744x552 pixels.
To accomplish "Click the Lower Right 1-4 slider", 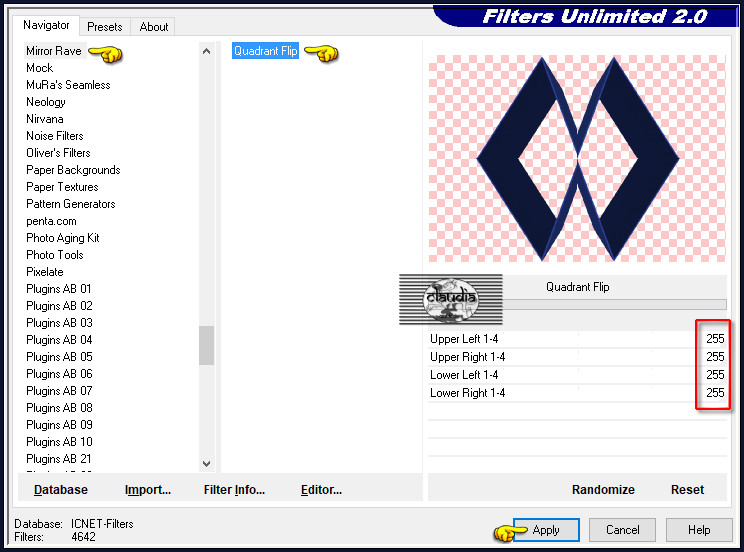I will click(x=577, y=393).
